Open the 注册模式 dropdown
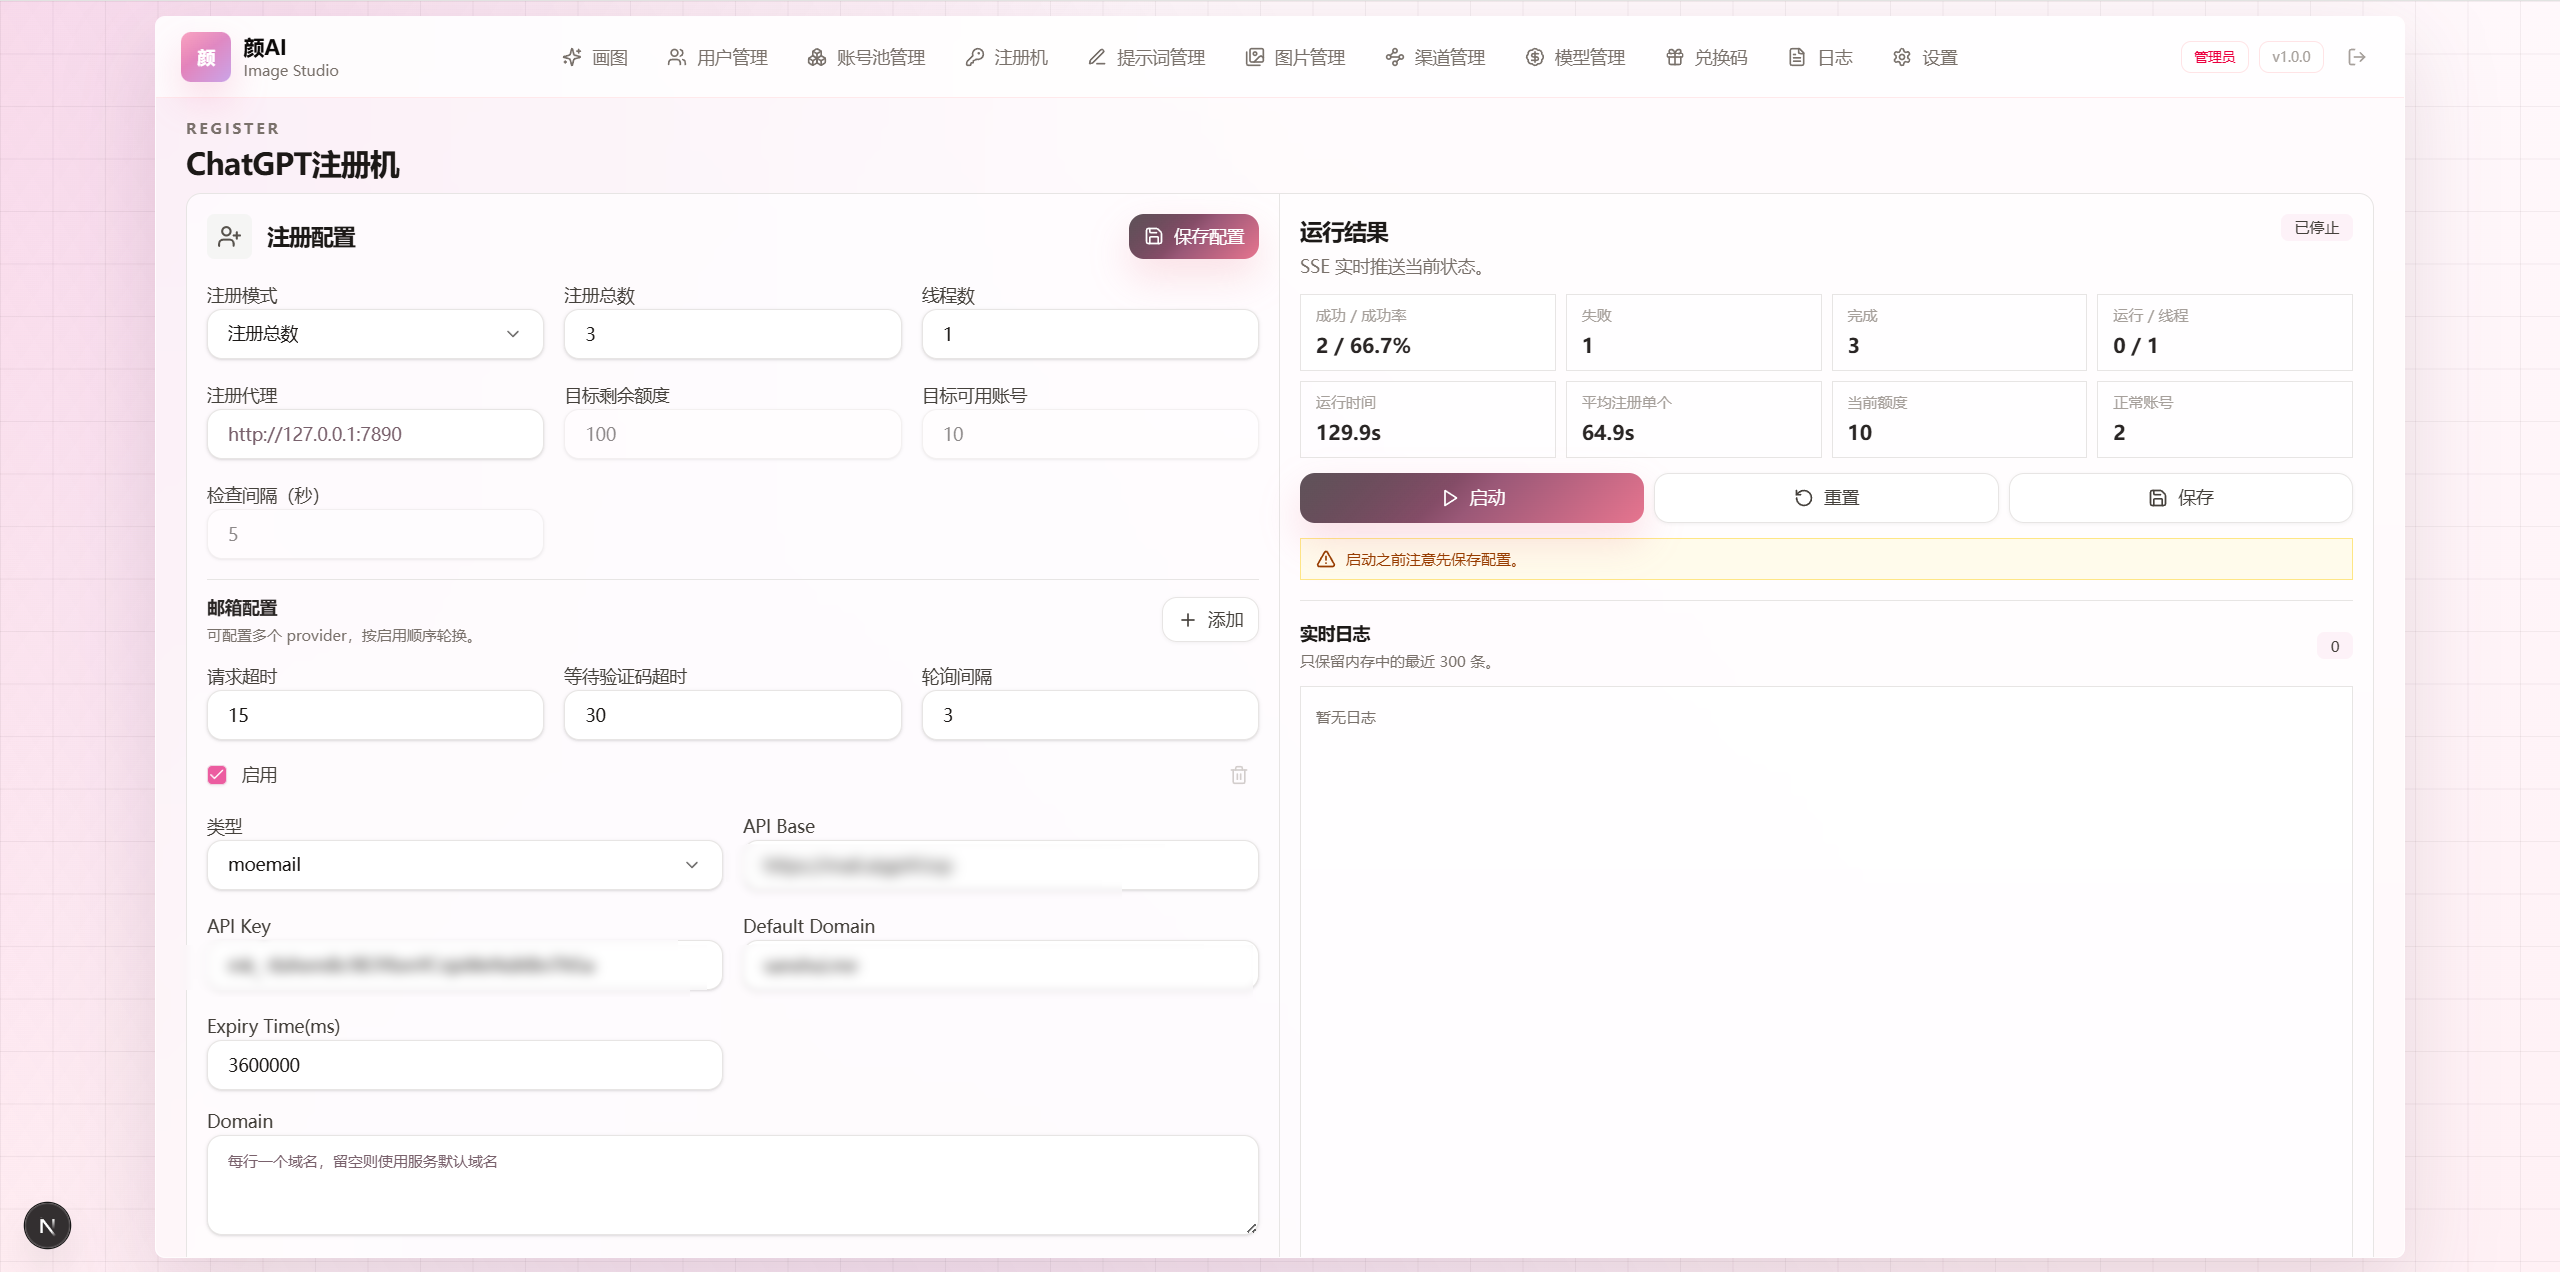Viewport: 2560px width, 1272px height. [x=375, y=334]
